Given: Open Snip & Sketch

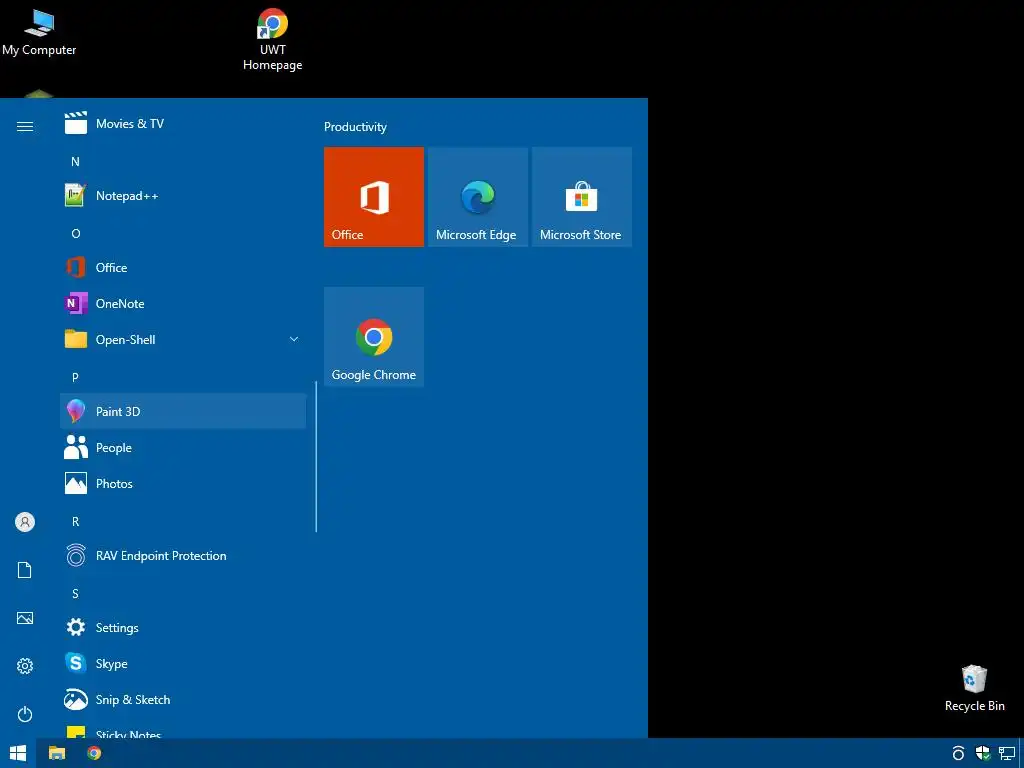Looking at the screenshot, I should pos(183,699).
